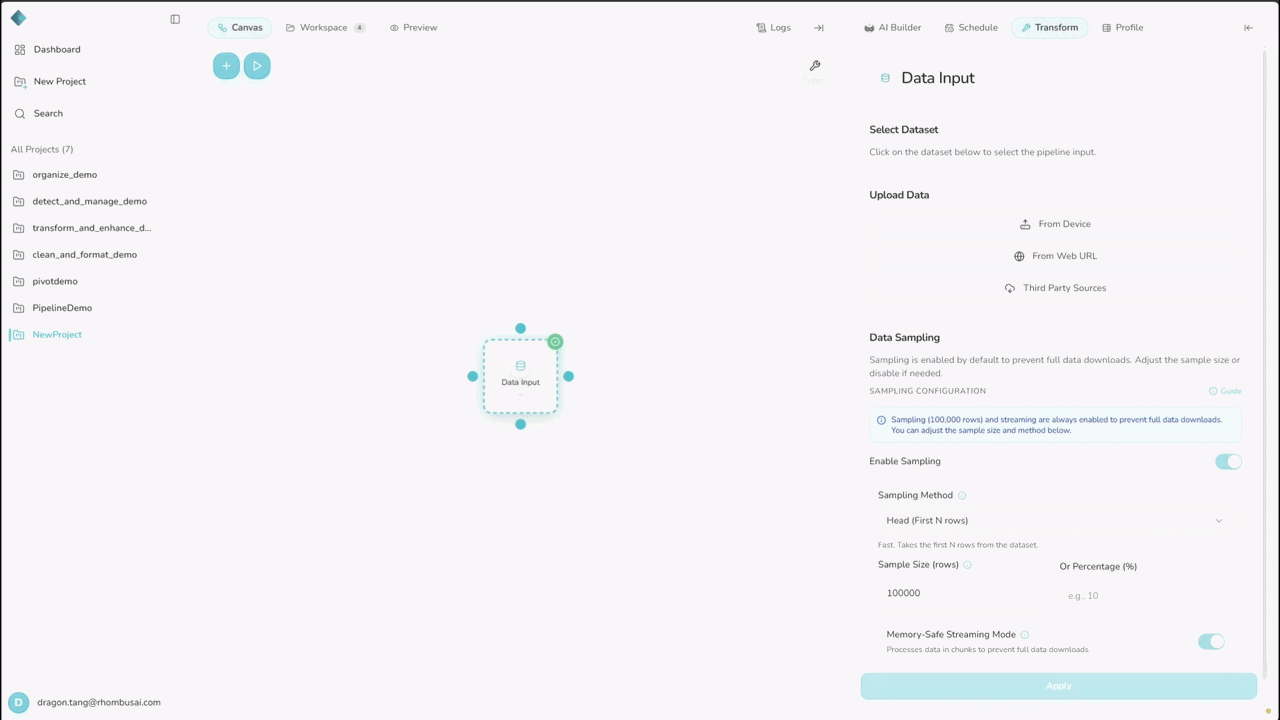Open the sampling Guide link
Image resolution: width=1280 pixels, height=720 pixels.
click(x=1225, y=391)
